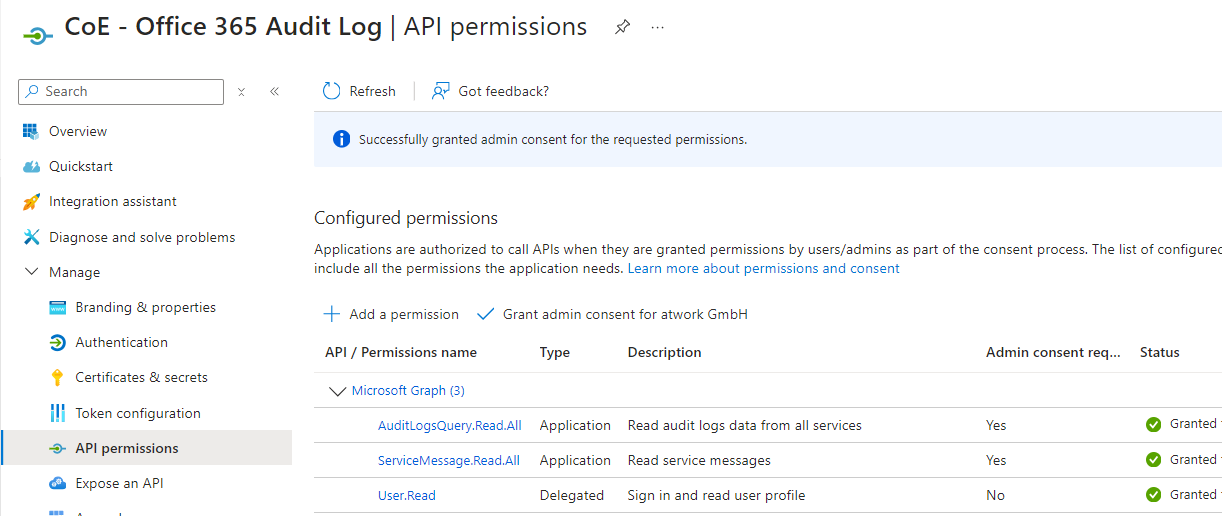Select Expose an API in the sidebar

[x=119, y=483]
